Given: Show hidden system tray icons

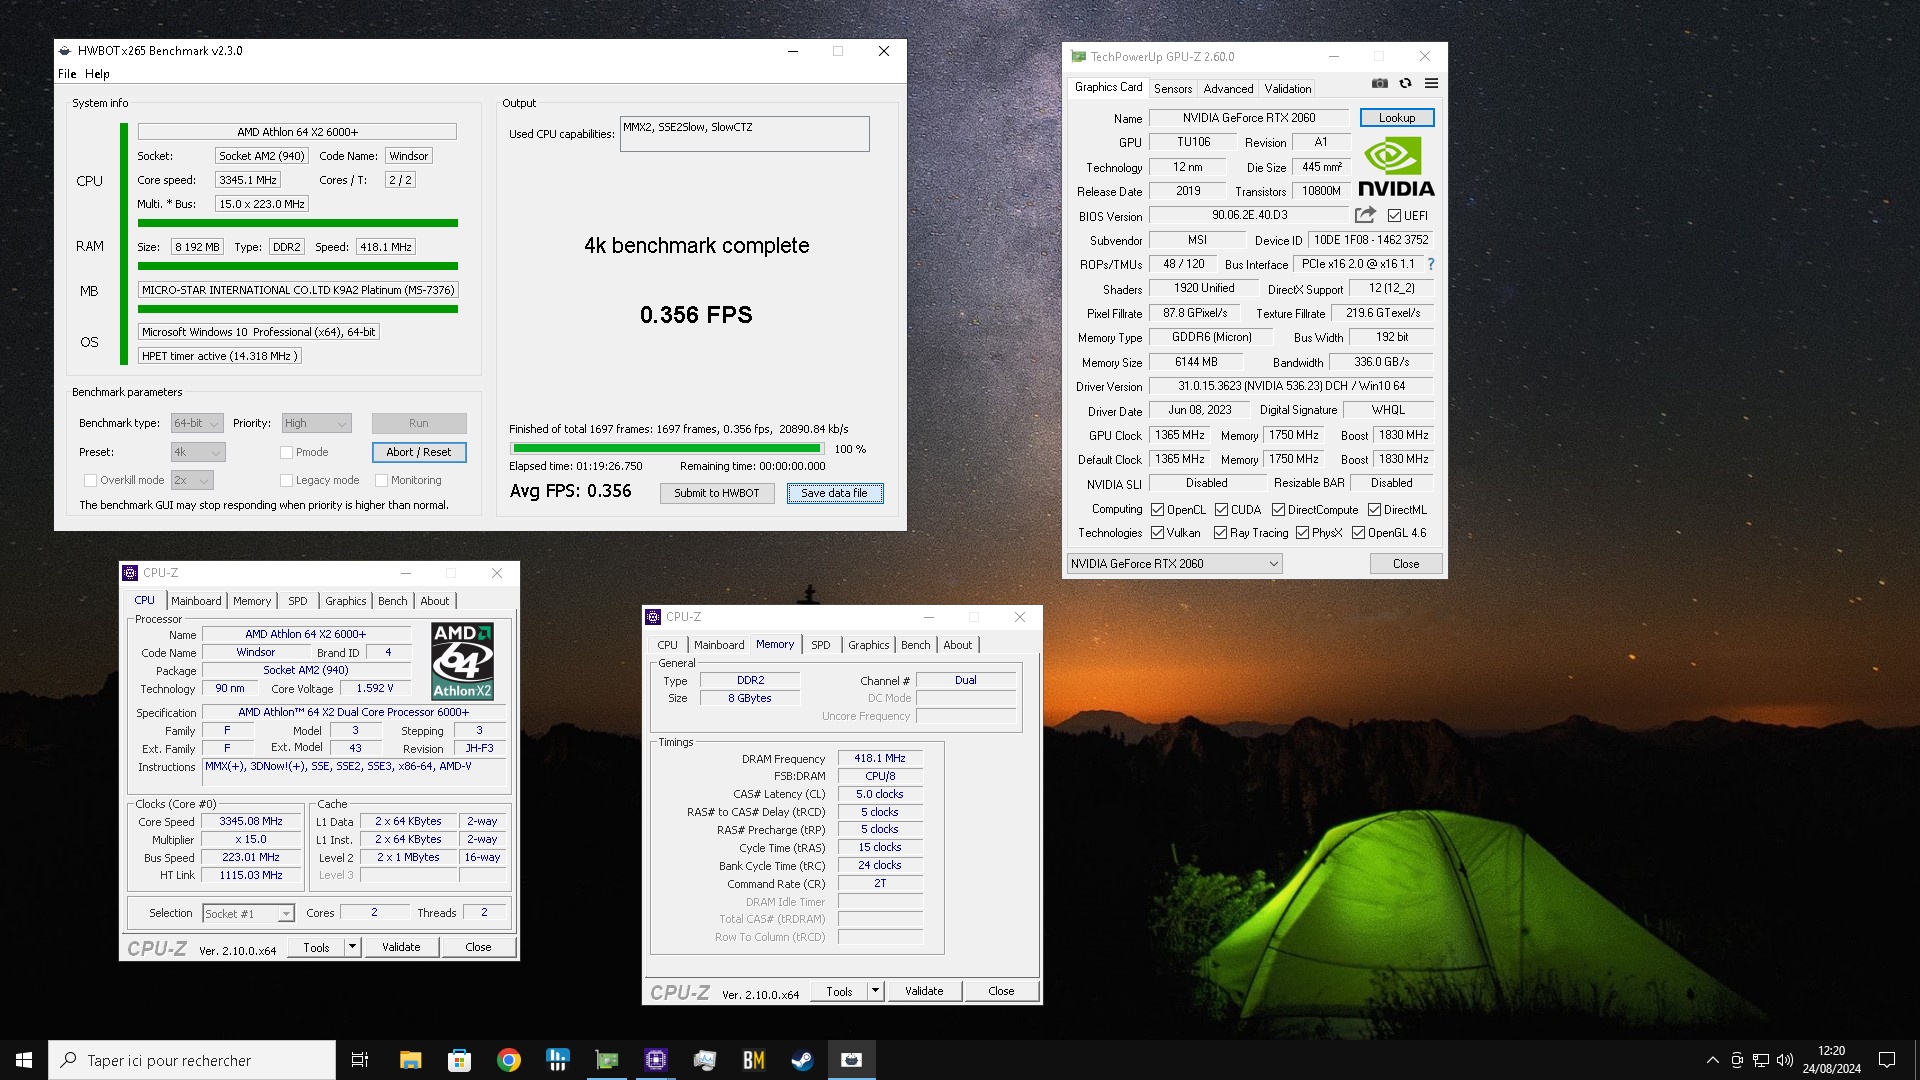Looking at the screenshot, I should [x=1712, y=1060].
